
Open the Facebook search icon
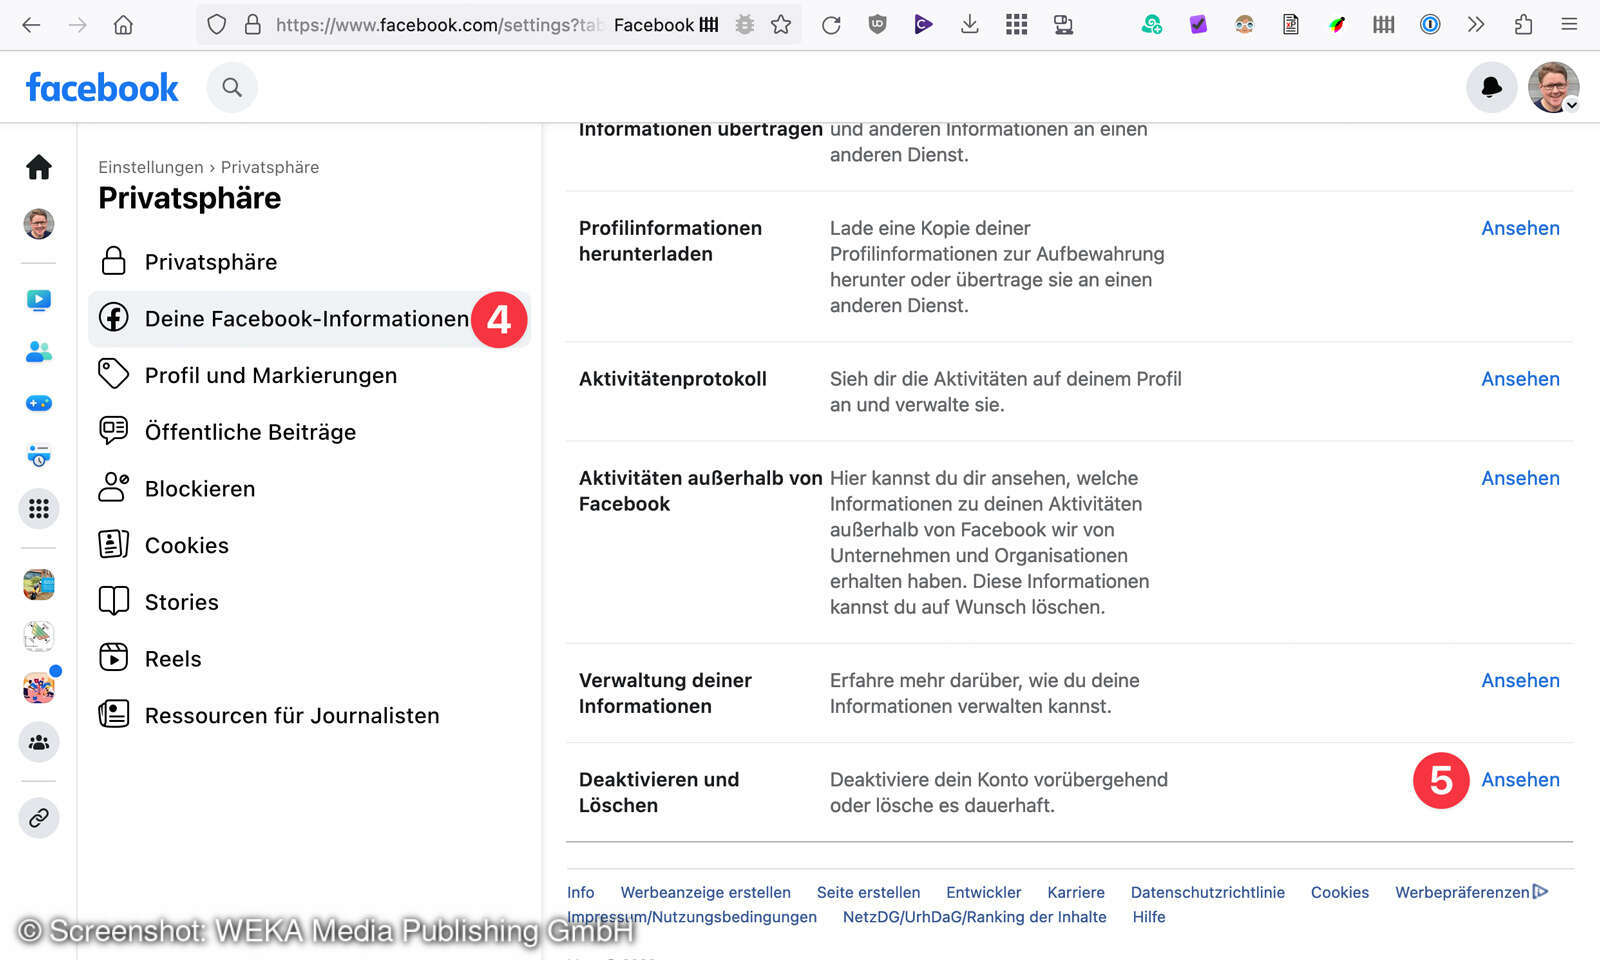click(x=232, y=88)
